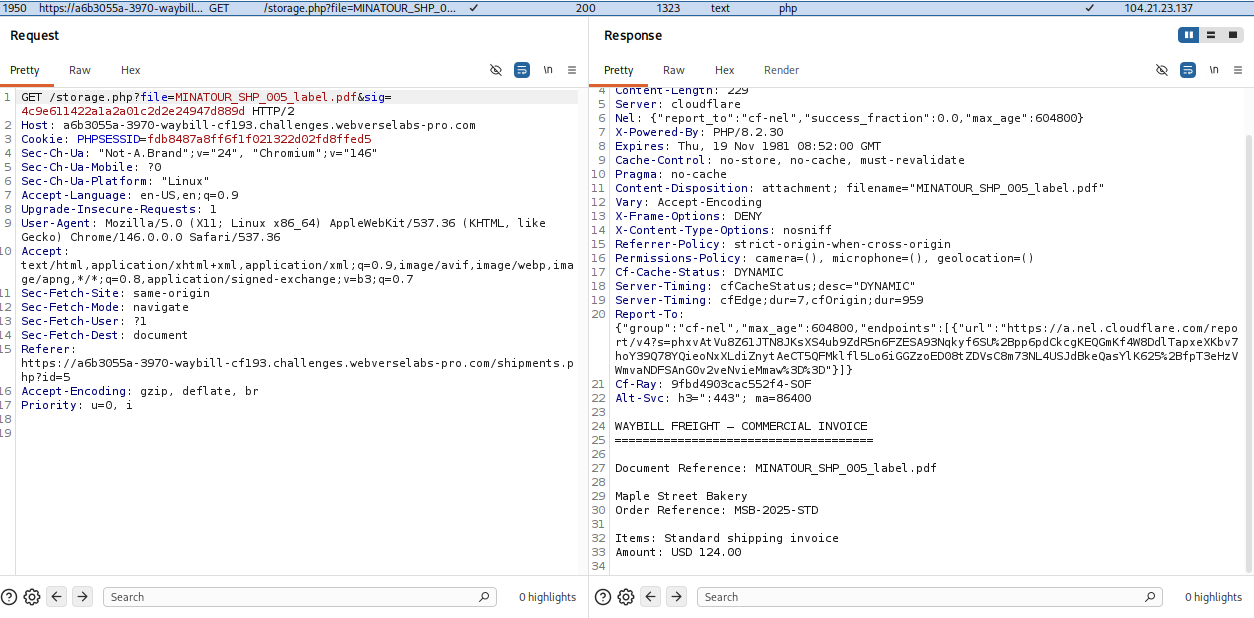Select top-bottom split layout icon

coord(1210,35)
